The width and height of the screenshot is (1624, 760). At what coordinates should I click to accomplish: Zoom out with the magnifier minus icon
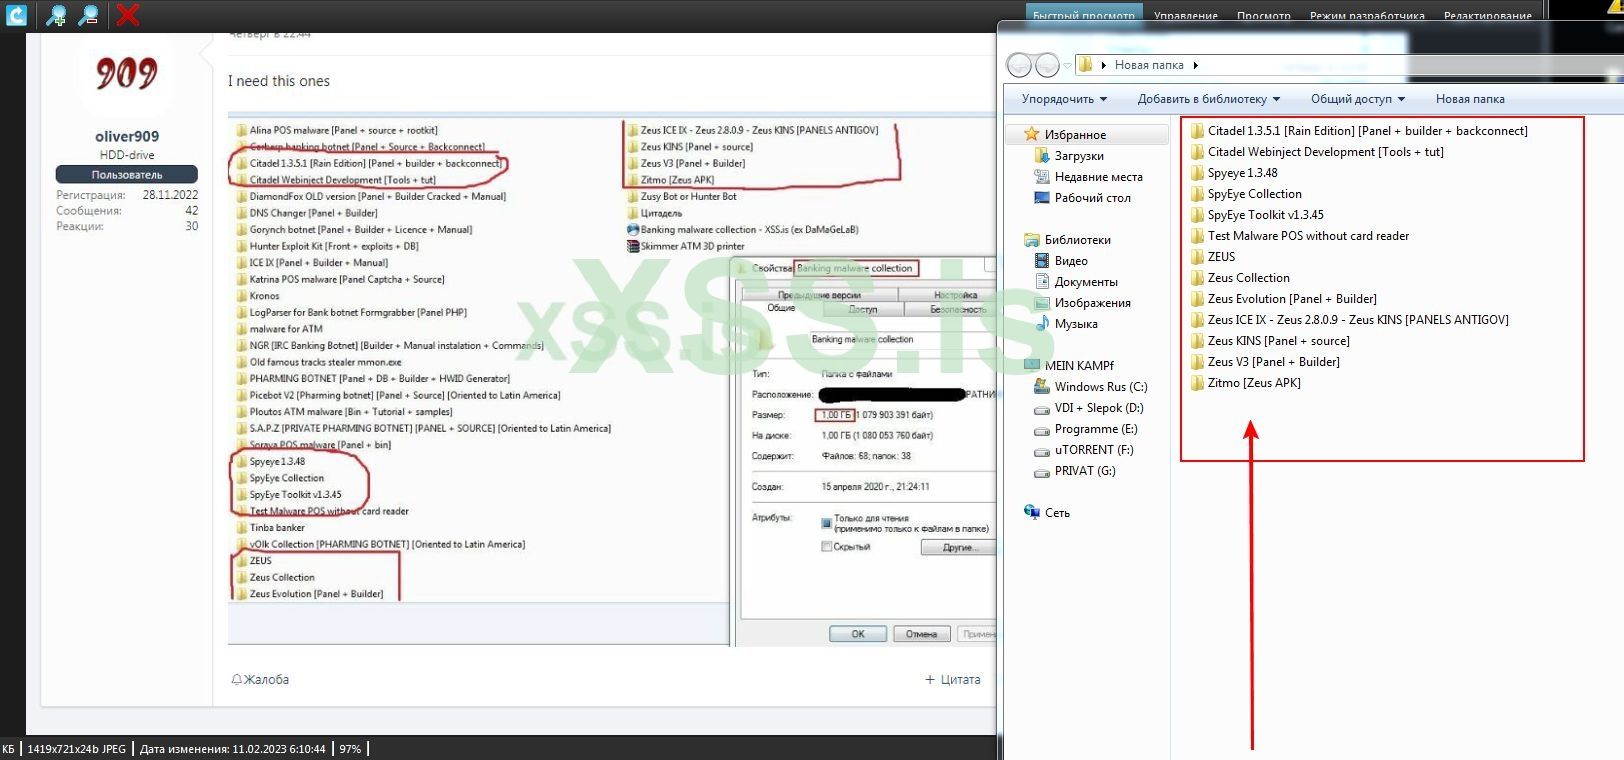(89, 15)
